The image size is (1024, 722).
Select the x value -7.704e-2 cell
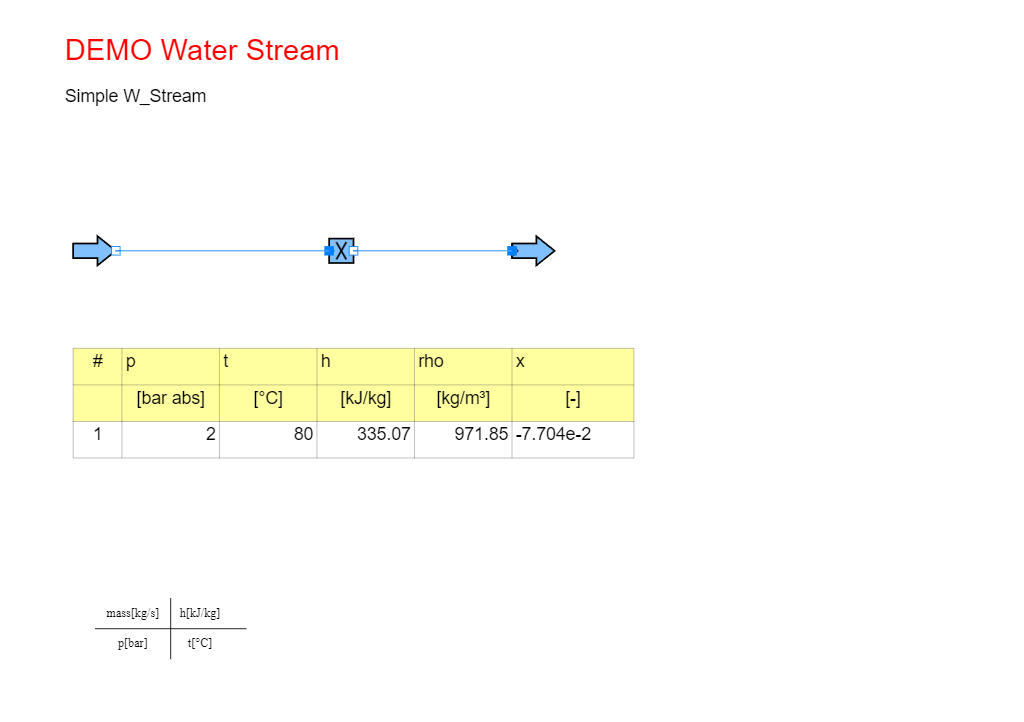pyautogui.click(x=573, y=439)
